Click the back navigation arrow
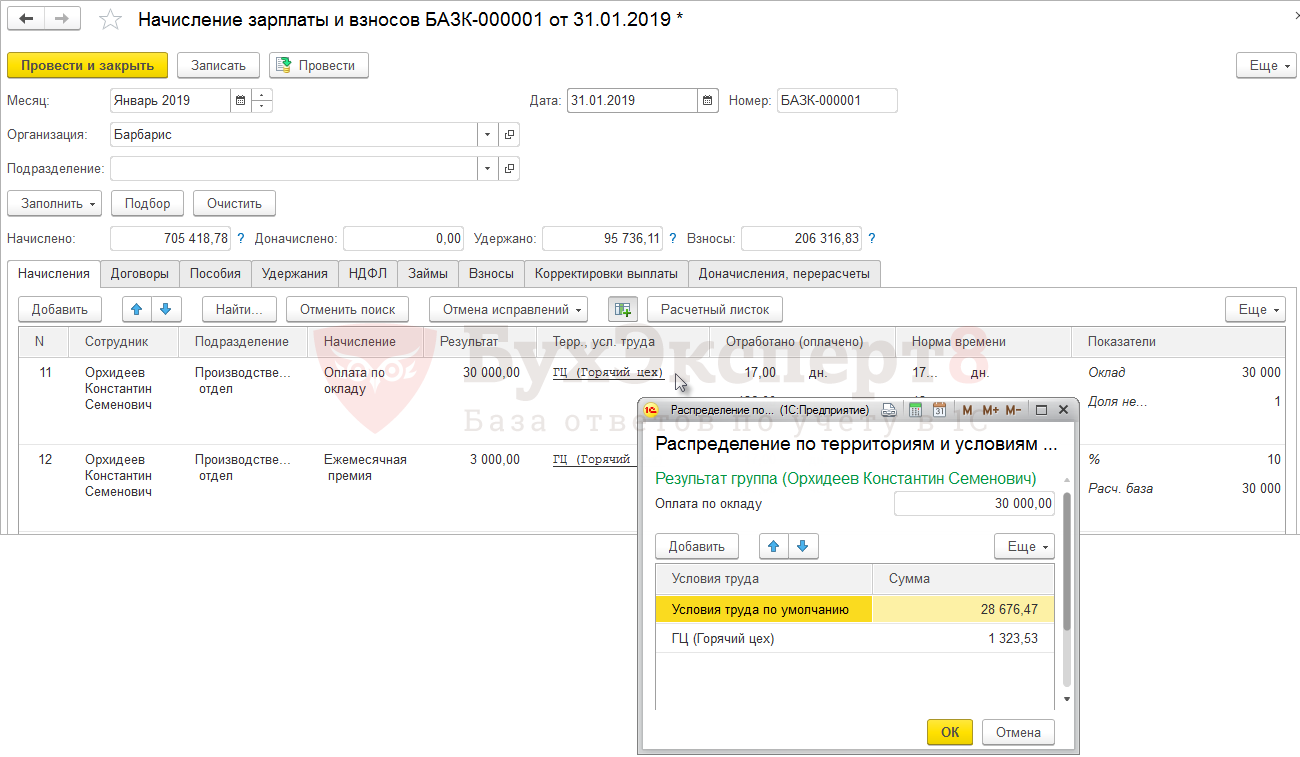Image resolution: width=1300 pixels, height=757 pixels. coord(27,20)
